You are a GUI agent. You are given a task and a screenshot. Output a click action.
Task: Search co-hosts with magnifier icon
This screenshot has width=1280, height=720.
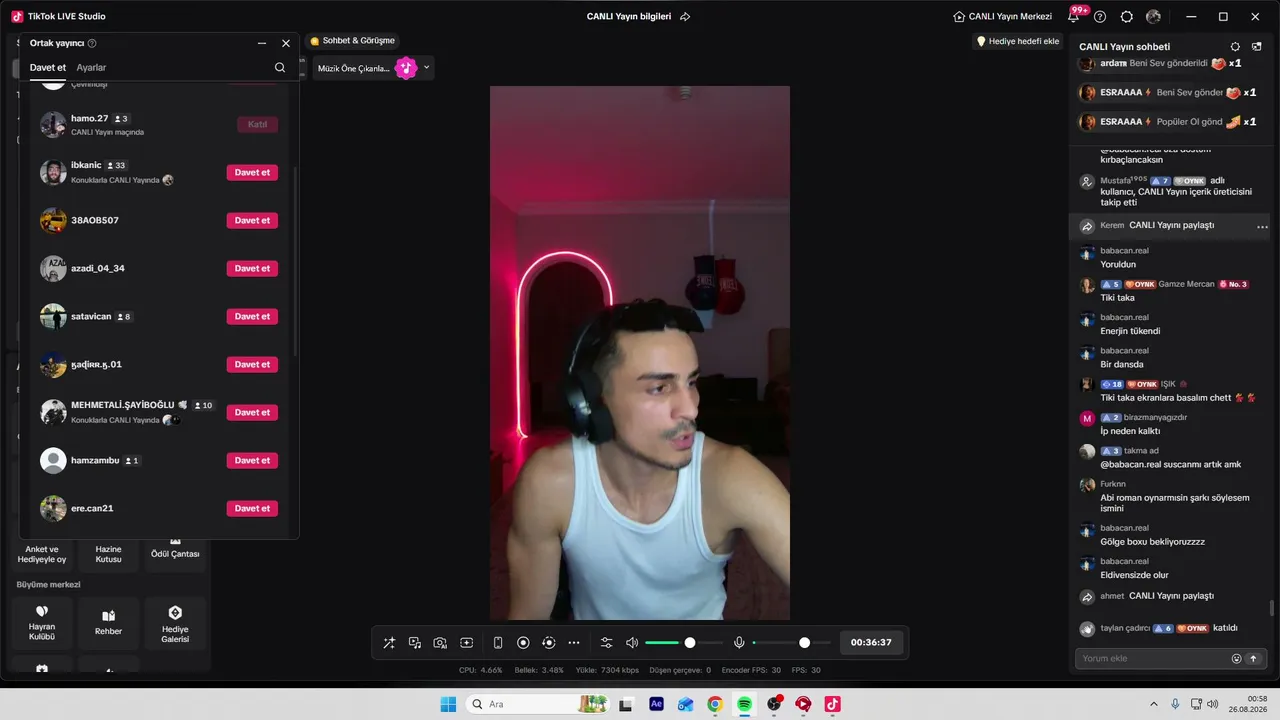(280, 68)
